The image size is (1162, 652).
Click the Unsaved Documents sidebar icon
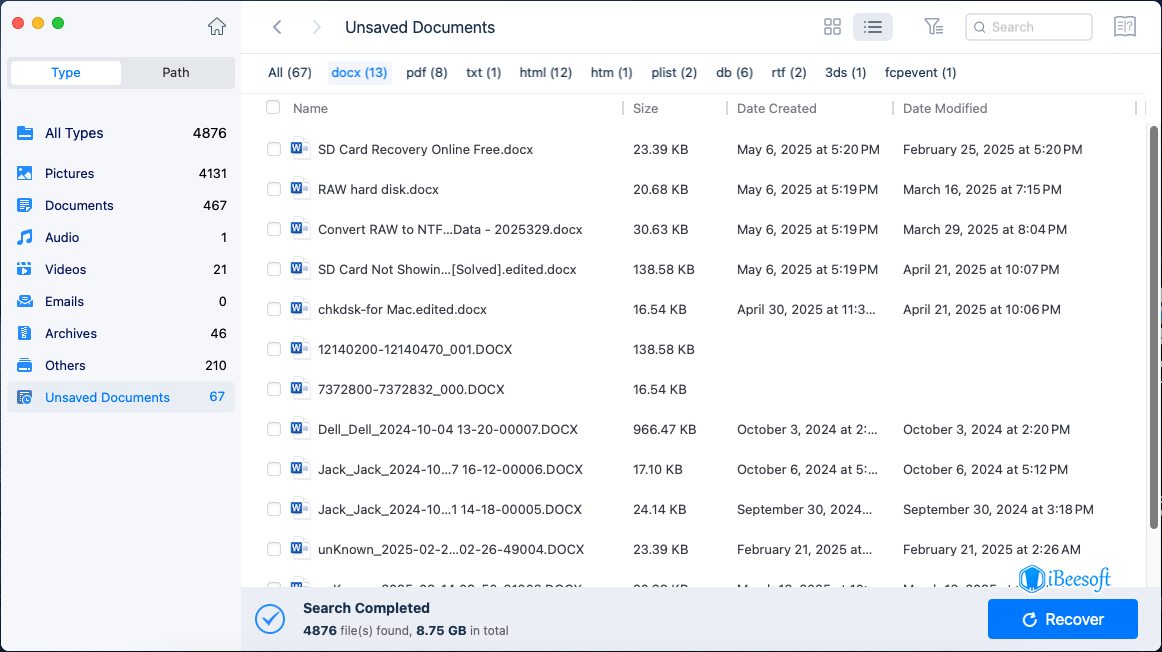pos(24,397)
